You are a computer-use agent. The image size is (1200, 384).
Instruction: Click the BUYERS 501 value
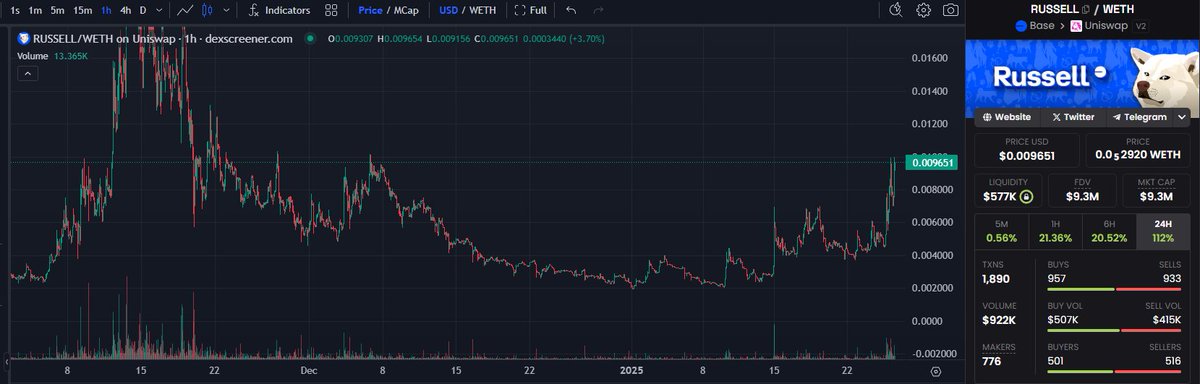(1056, 360)
